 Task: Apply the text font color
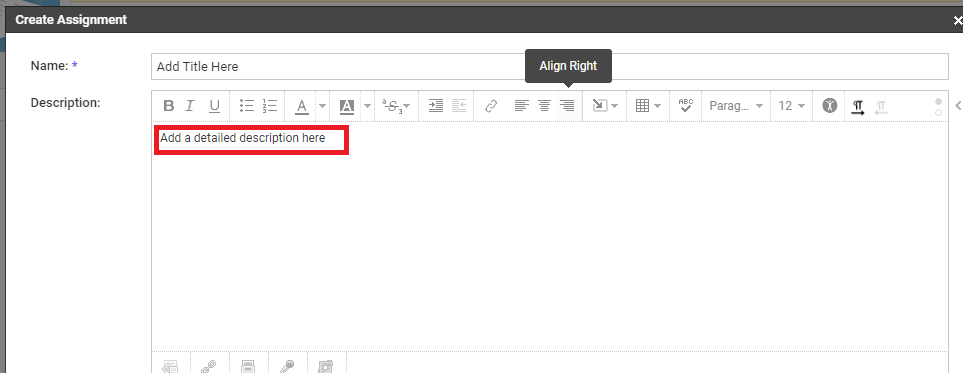tap(302, 106)
